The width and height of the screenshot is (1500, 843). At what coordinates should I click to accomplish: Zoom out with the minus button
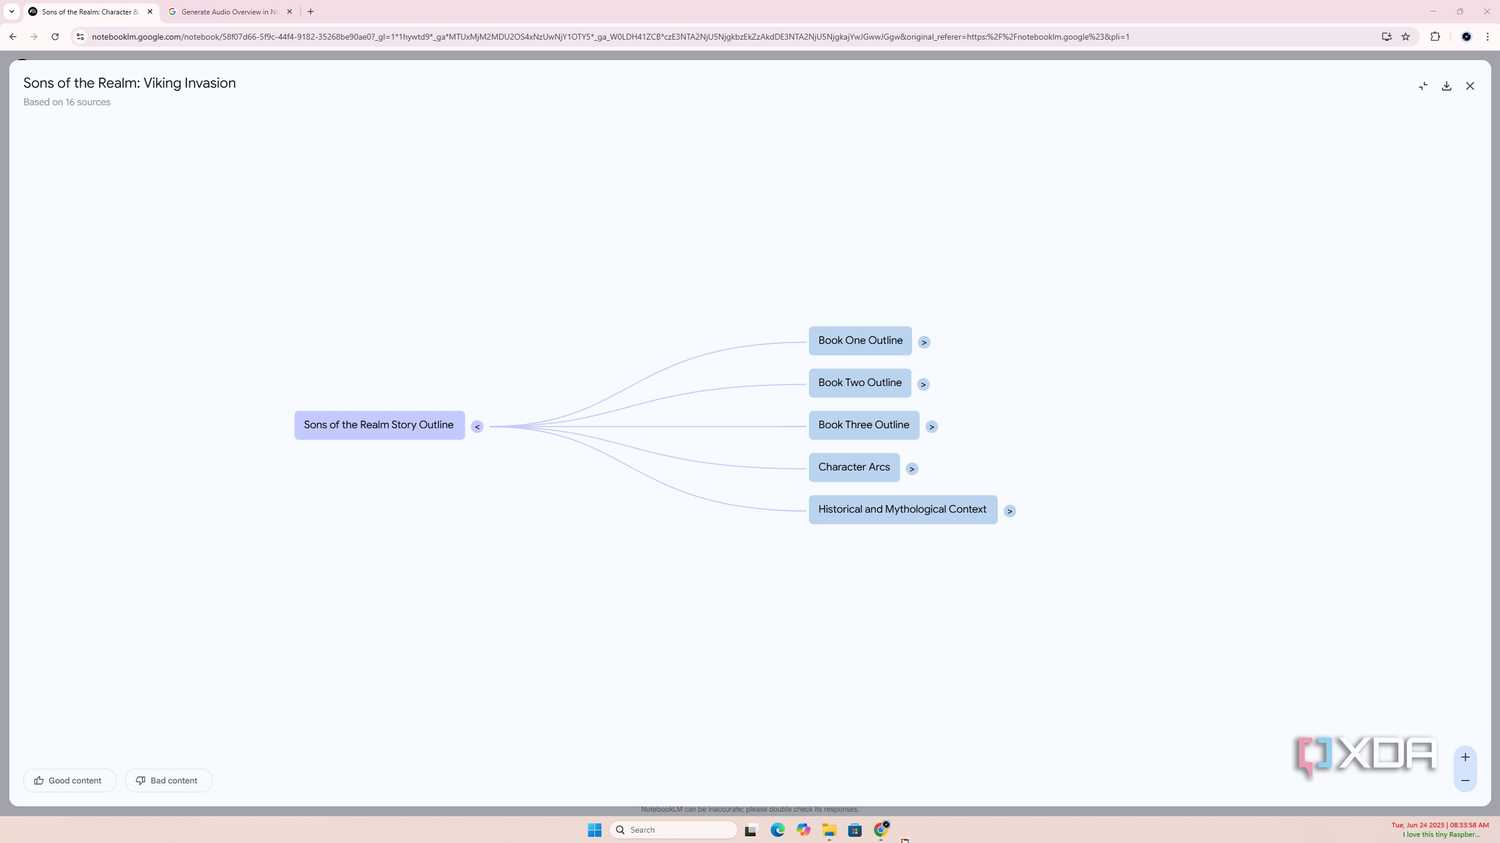tap(1465, 780)
